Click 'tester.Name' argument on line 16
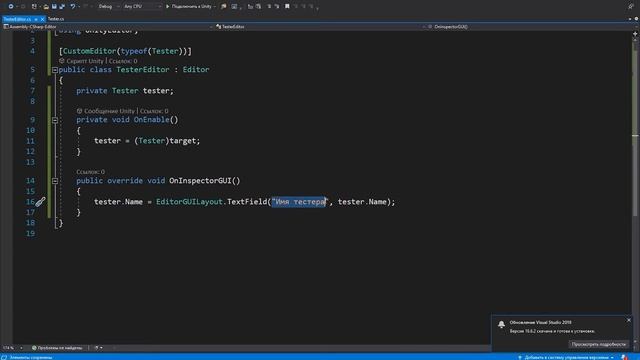This screenshot has height=360, width=640. [x=362, y=202]
